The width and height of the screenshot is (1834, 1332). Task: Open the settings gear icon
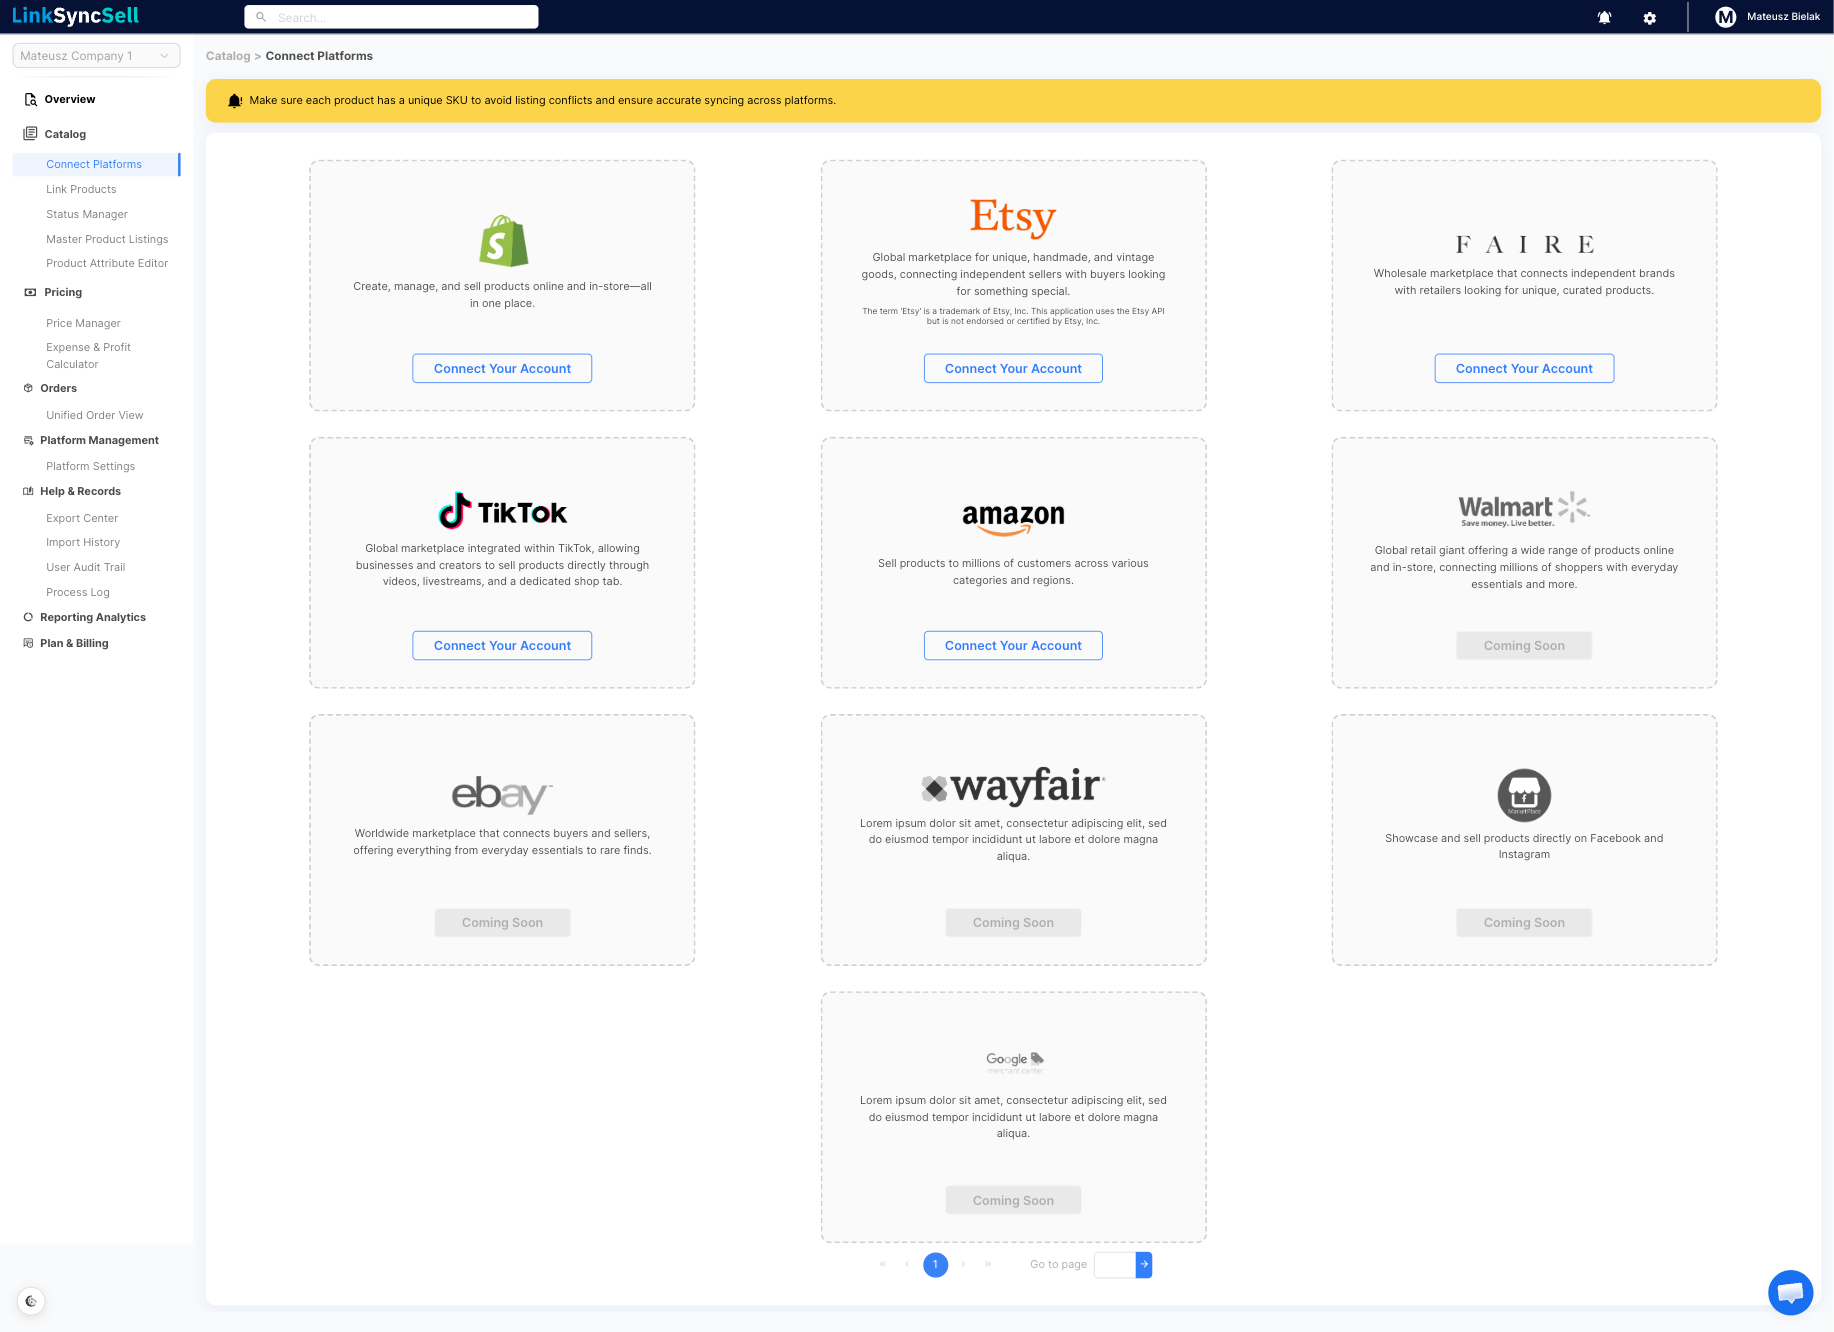tap(1650, 18)
